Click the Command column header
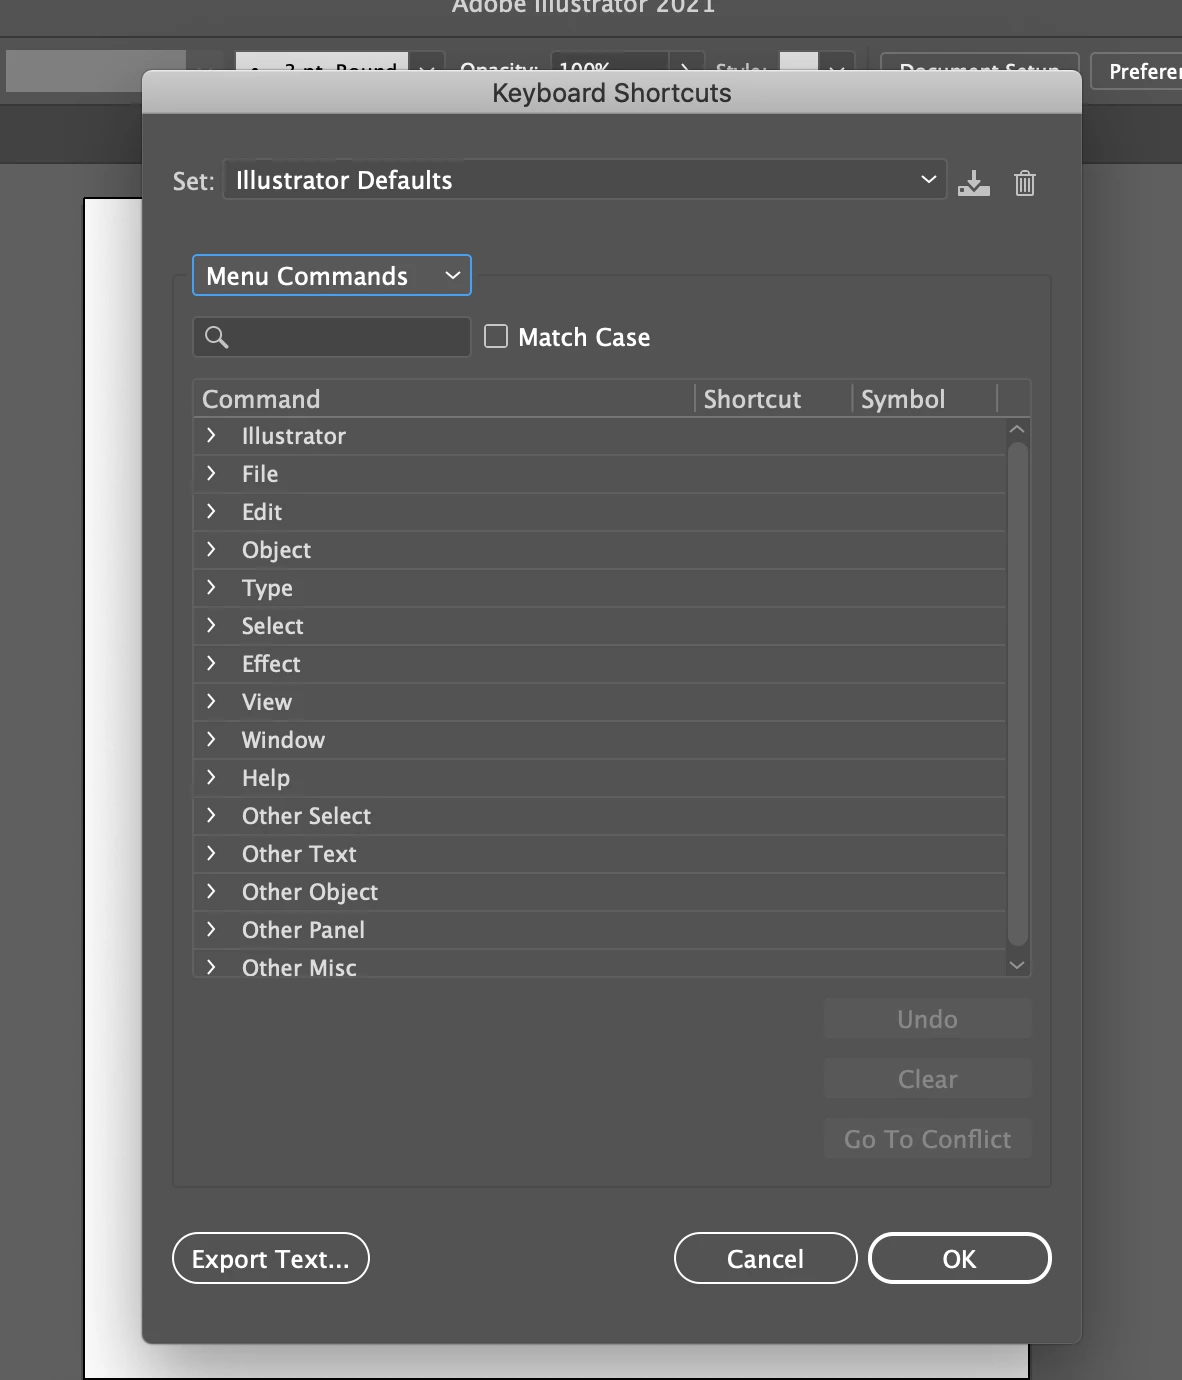 coord(444,399)
